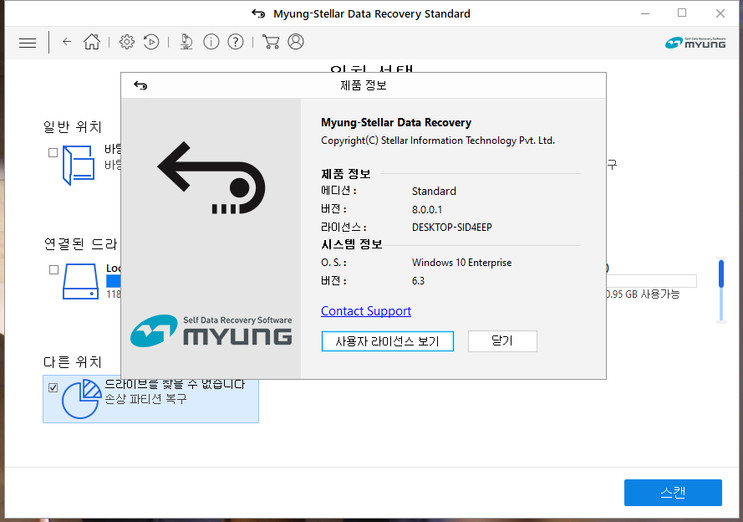
Task: Open the help question-mark icon
Action: (236, 42)
